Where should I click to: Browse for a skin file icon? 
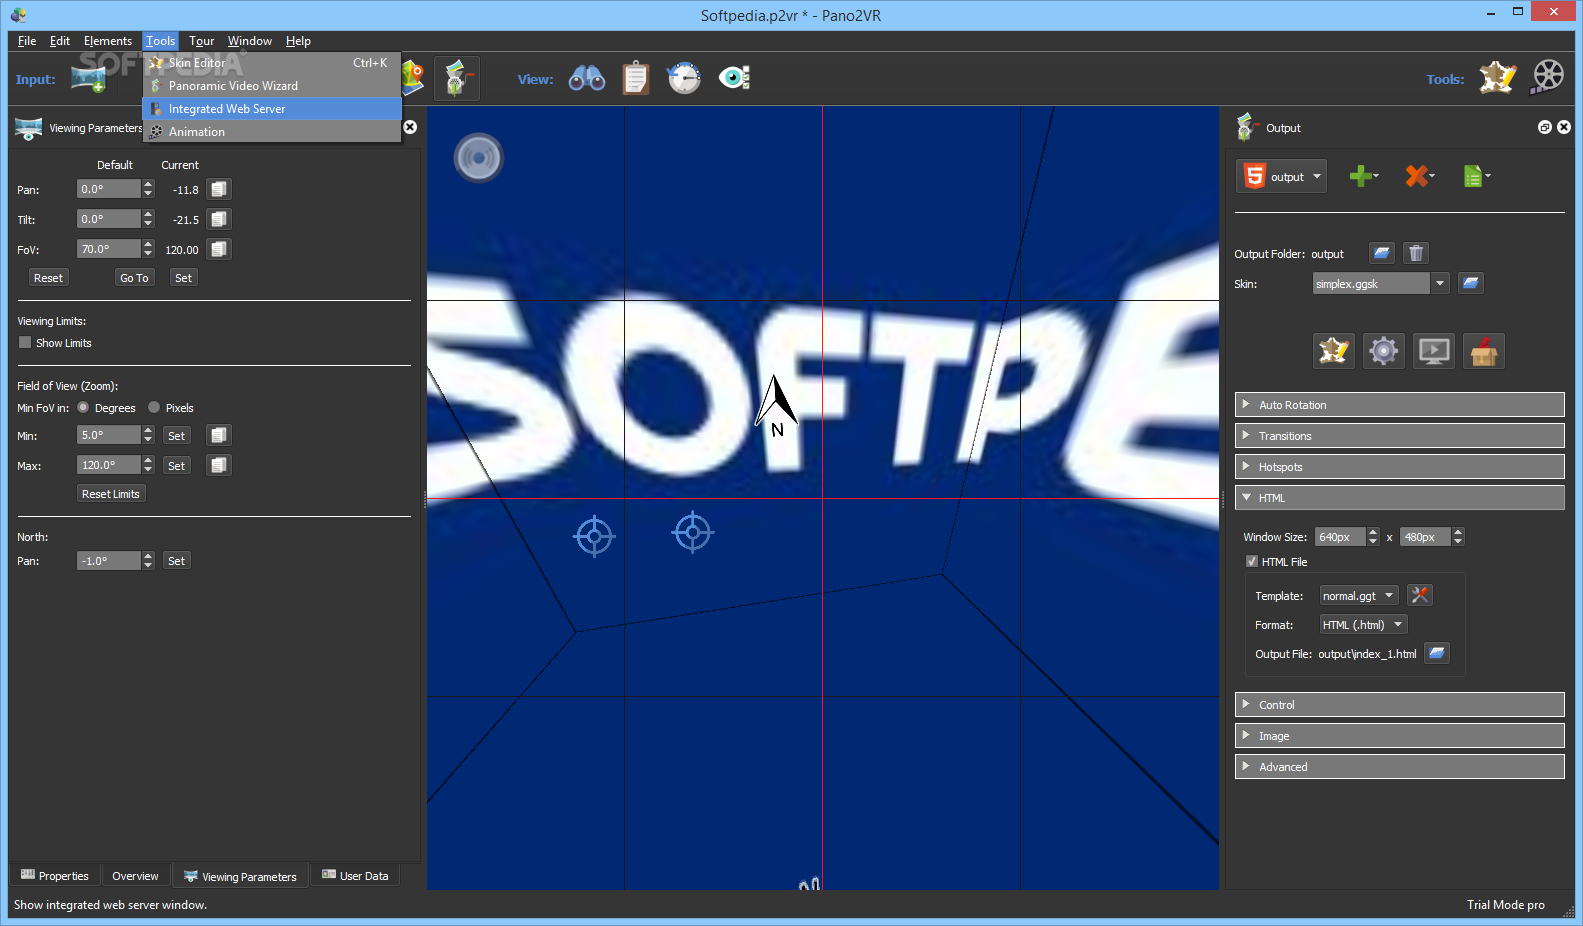[x=1471, y=283]
